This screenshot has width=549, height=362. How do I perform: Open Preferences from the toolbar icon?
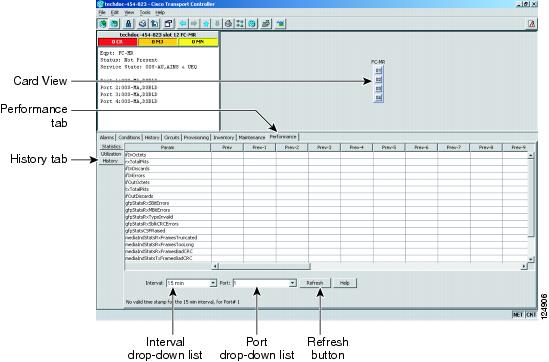coord(168,23)
